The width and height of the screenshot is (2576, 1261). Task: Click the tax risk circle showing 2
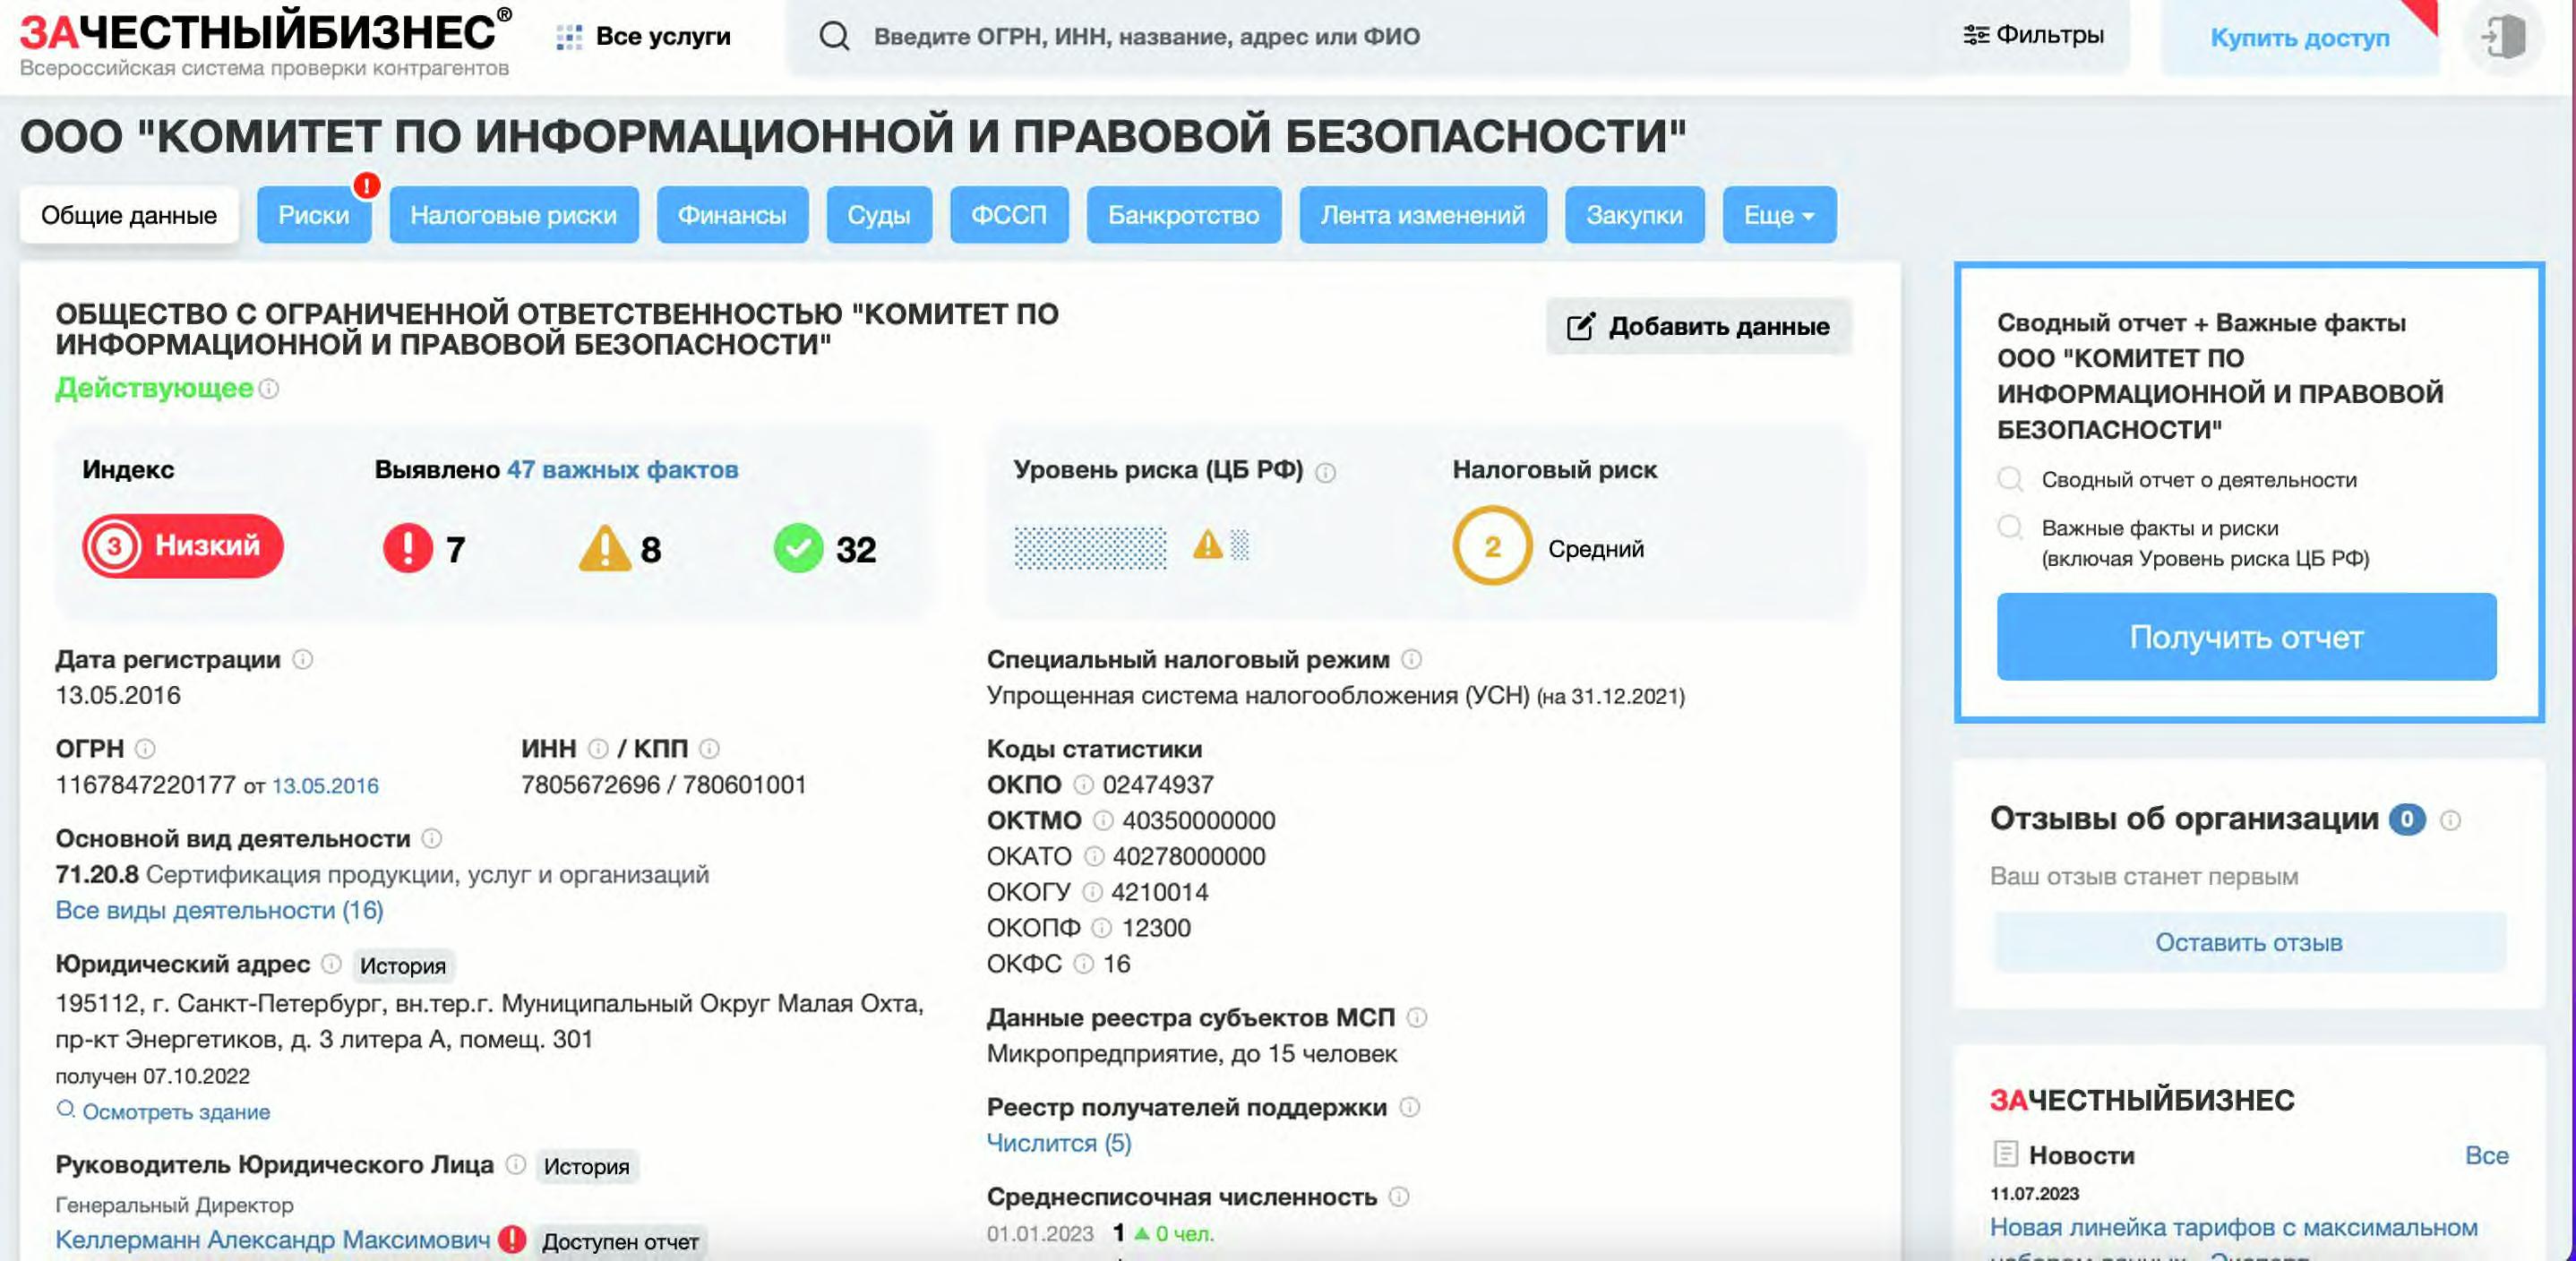point(1492,546)
